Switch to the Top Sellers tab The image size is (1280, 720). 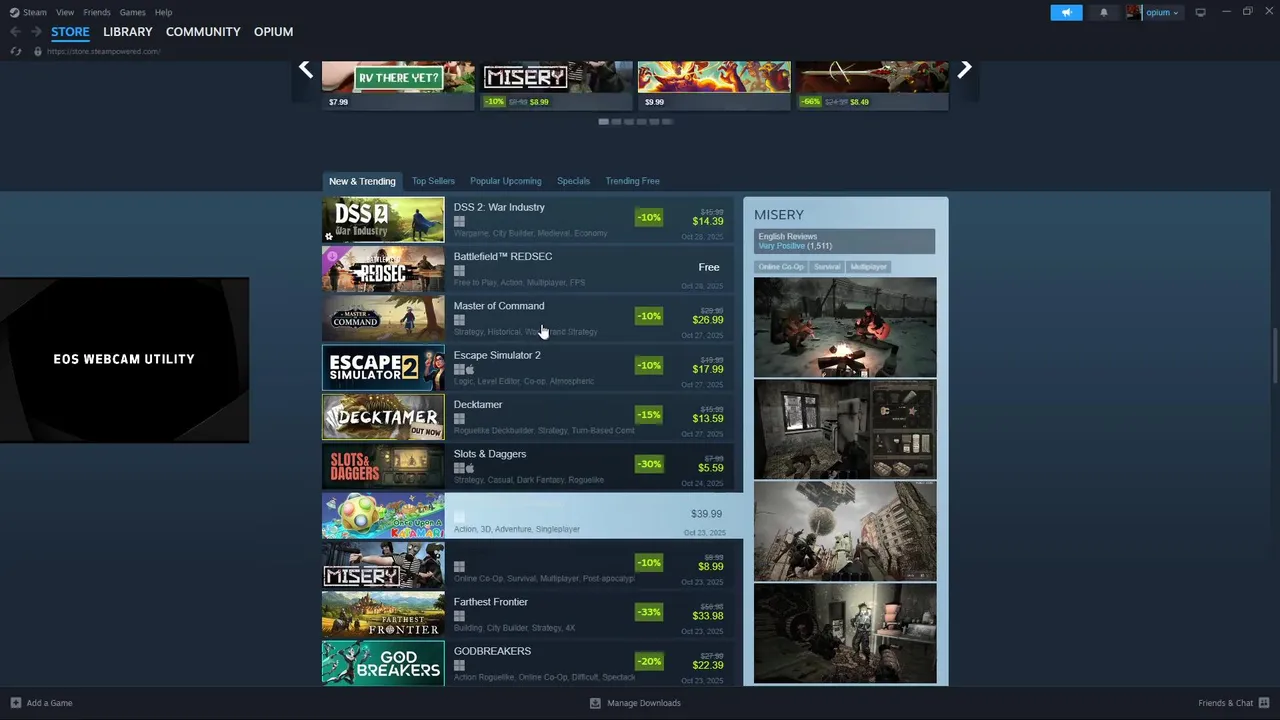pos(433,181)
